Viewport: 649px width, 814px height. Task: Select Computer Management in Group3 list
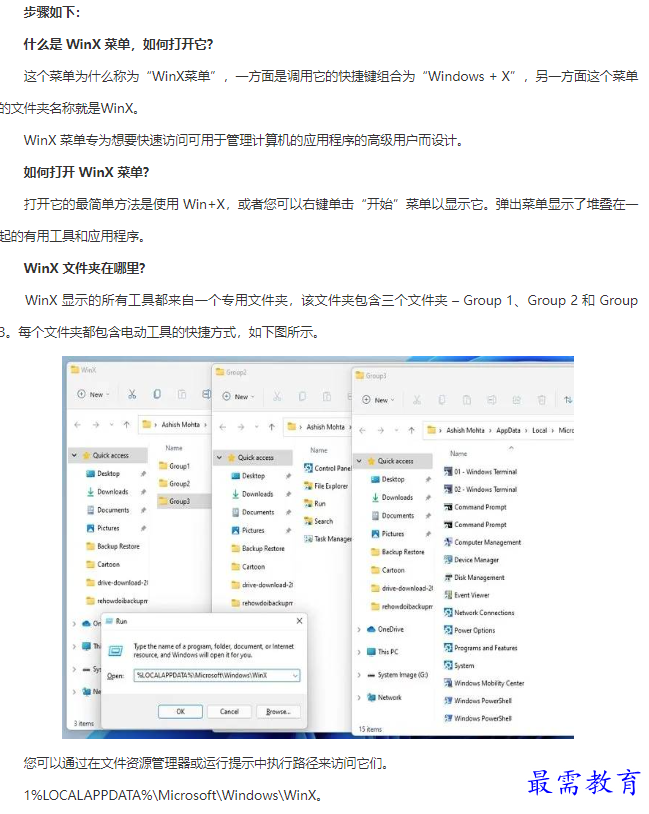pos(482,542)
